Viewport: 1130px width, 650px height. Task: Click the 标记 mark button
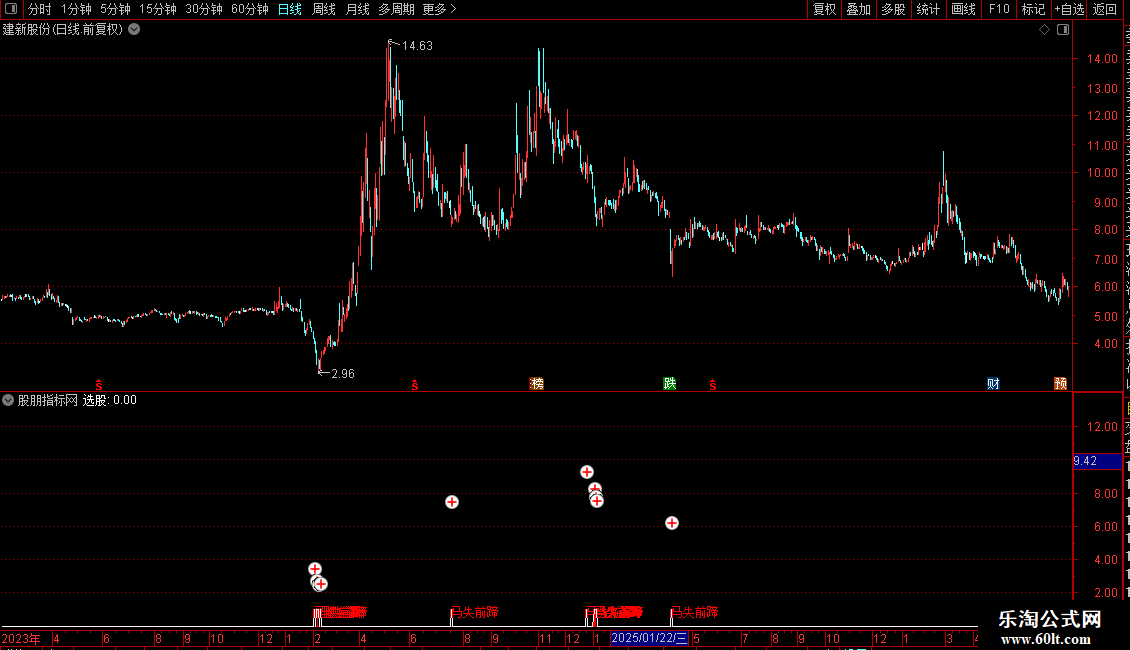point(1033,9)
